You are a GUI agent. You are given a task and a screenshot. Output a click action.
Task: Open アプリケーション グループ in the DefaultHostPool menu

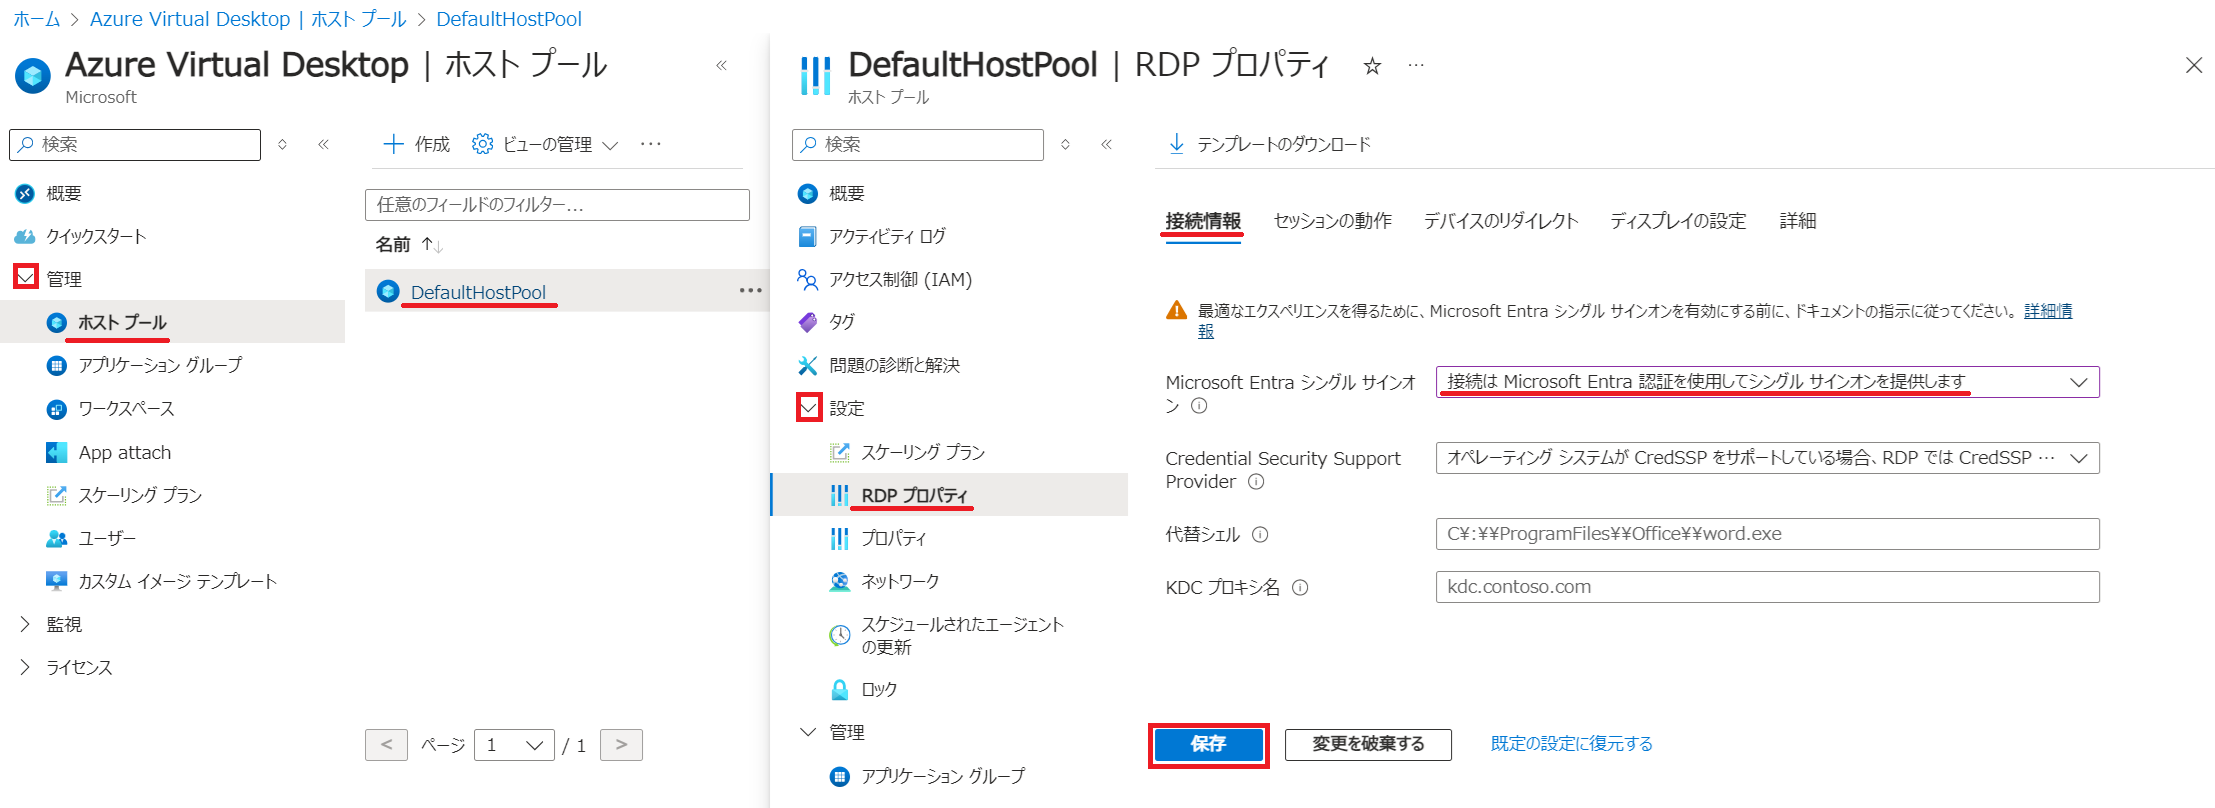click(x=943, y=776)
